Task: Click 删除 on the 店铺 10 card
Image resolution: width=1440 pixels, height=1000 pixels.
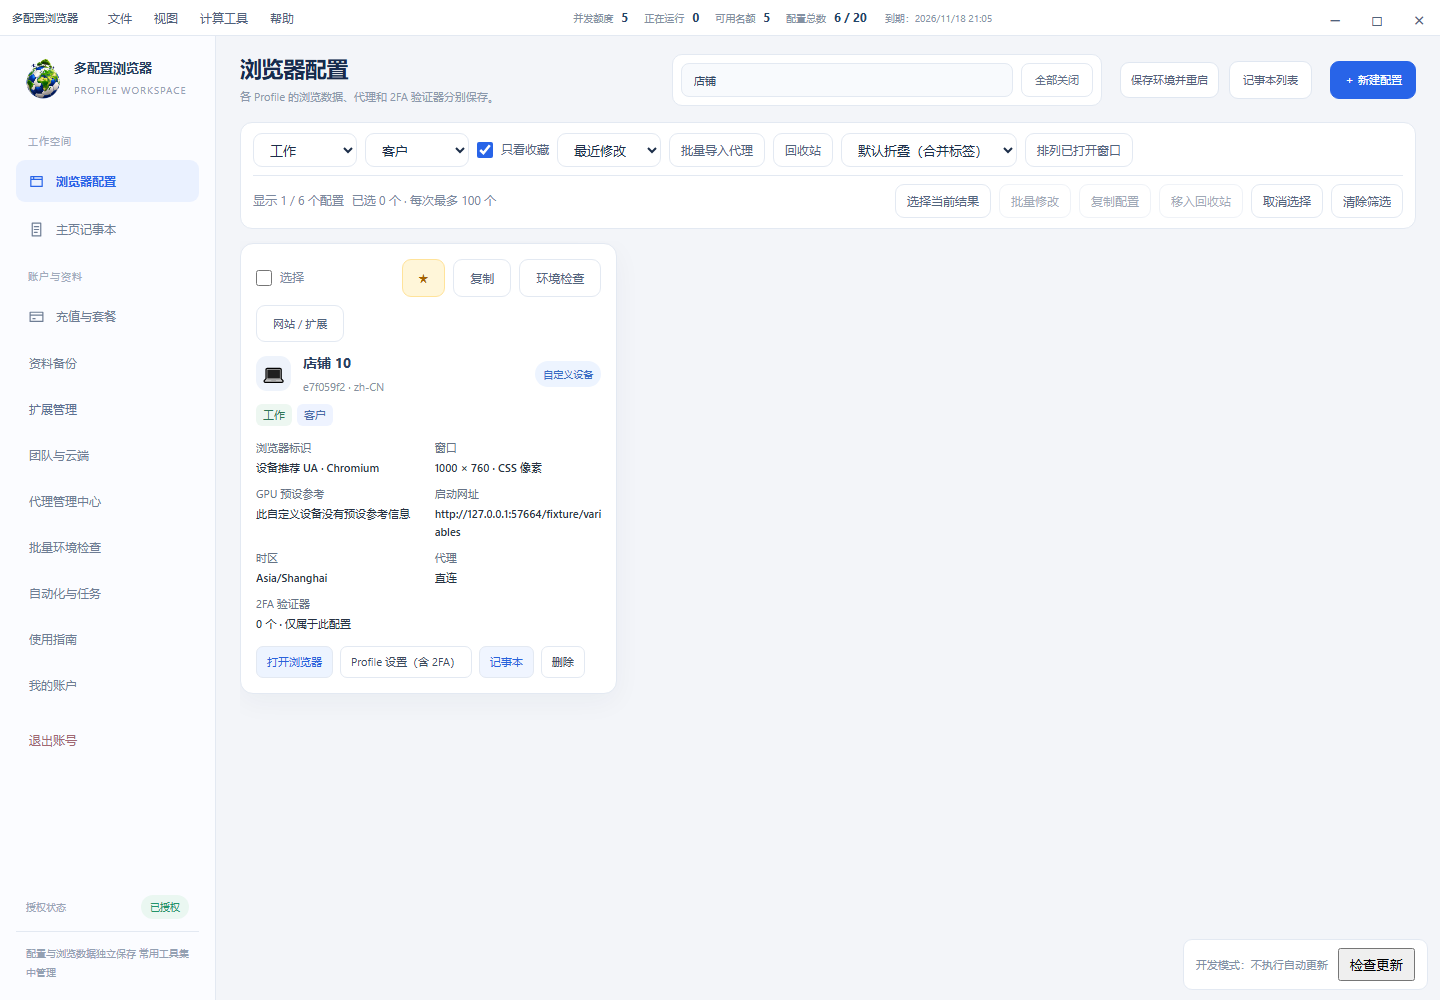Action: [563, 662]
